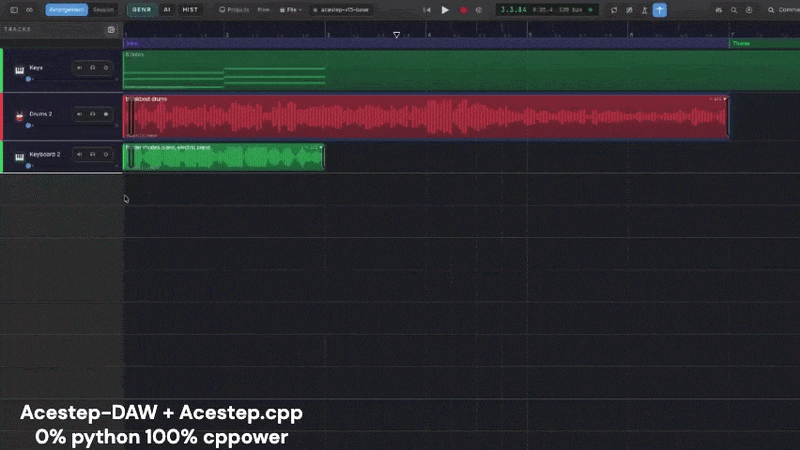
Task: Open the breakbeat drums clip menu arrow
Action: (x=724, y=99)
